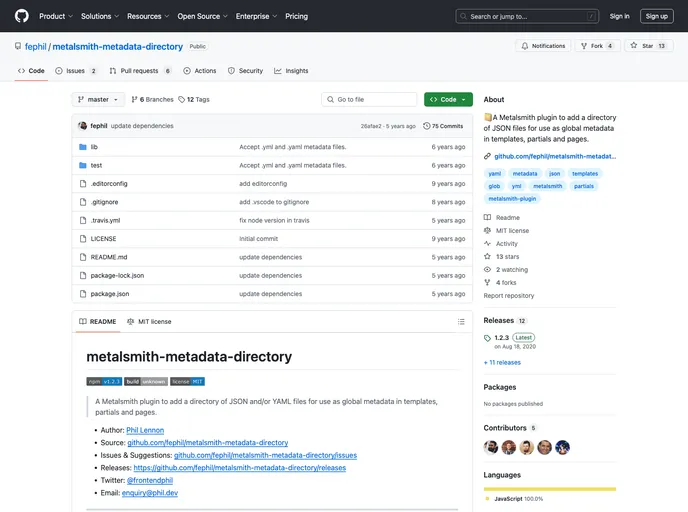This screenshot has width=688, height=512.
Task: Open metalsmith-metadata-directory repository link
Action: click(118, 47)
